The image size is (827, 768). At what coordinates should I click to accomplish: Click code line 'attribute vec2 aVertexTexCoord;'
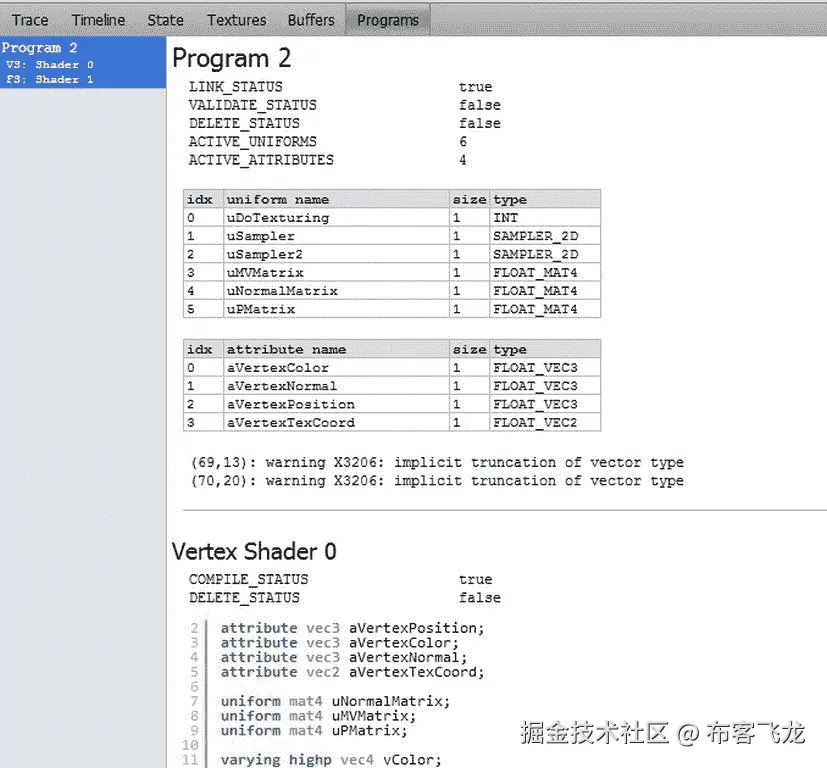[352, 672]
